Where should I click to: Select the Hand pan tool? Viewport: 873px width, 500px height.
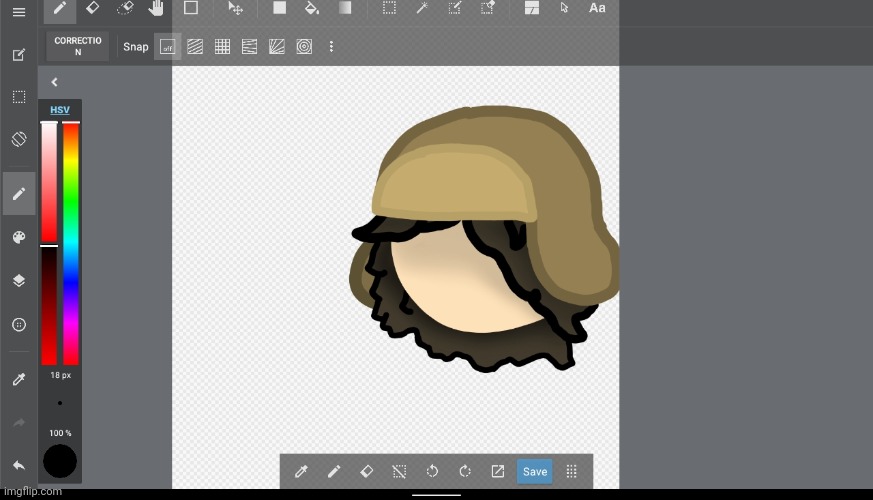[x=156, y=8]
